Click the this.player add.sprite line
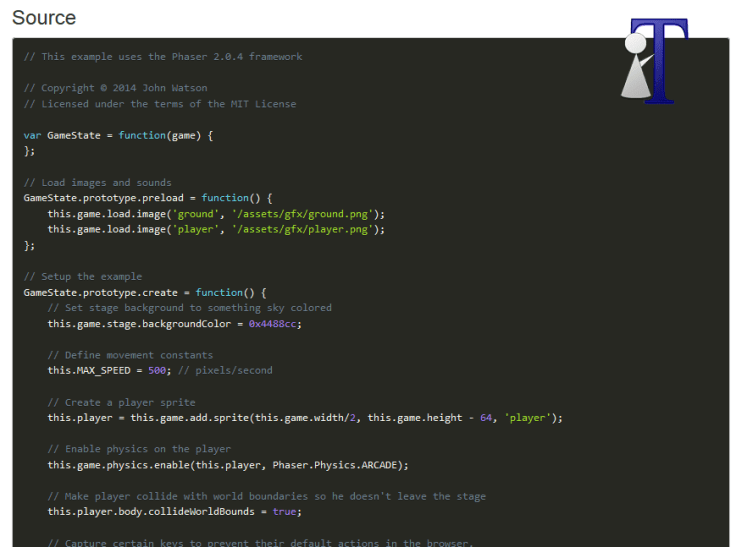Viewport: 736px width, 547px height. 305,418
